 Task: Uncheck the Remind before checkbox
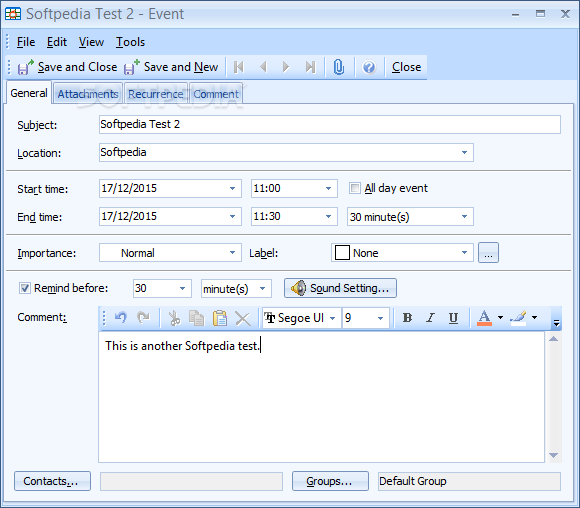[25, 288]
